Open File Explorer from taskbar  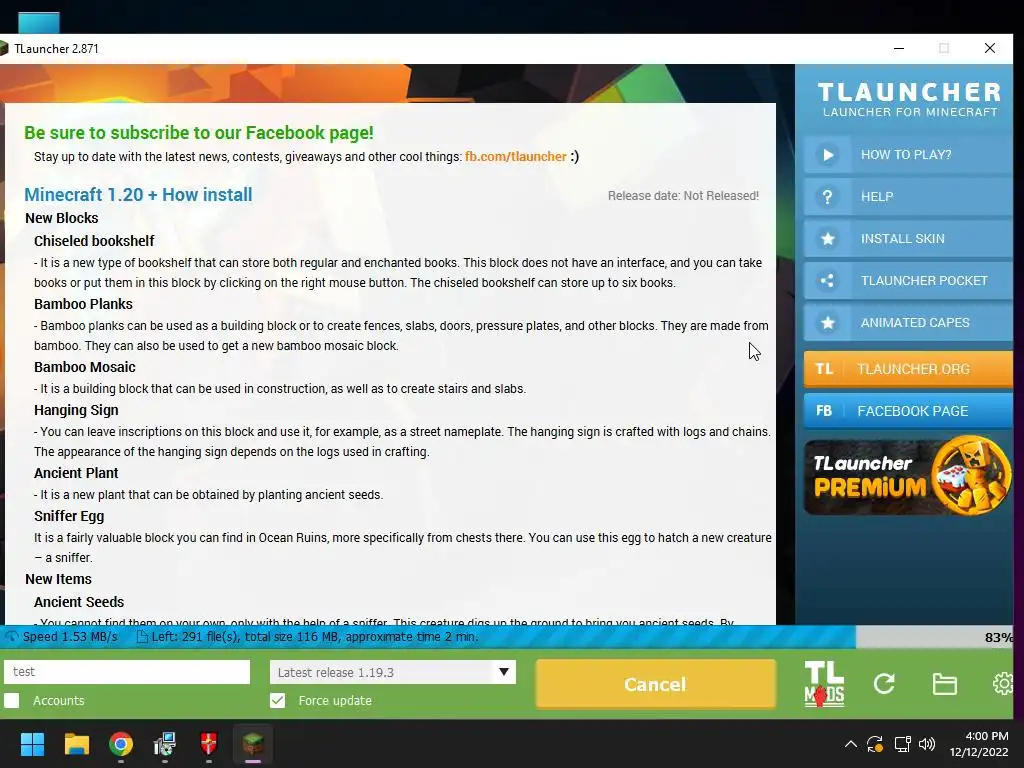76,744
